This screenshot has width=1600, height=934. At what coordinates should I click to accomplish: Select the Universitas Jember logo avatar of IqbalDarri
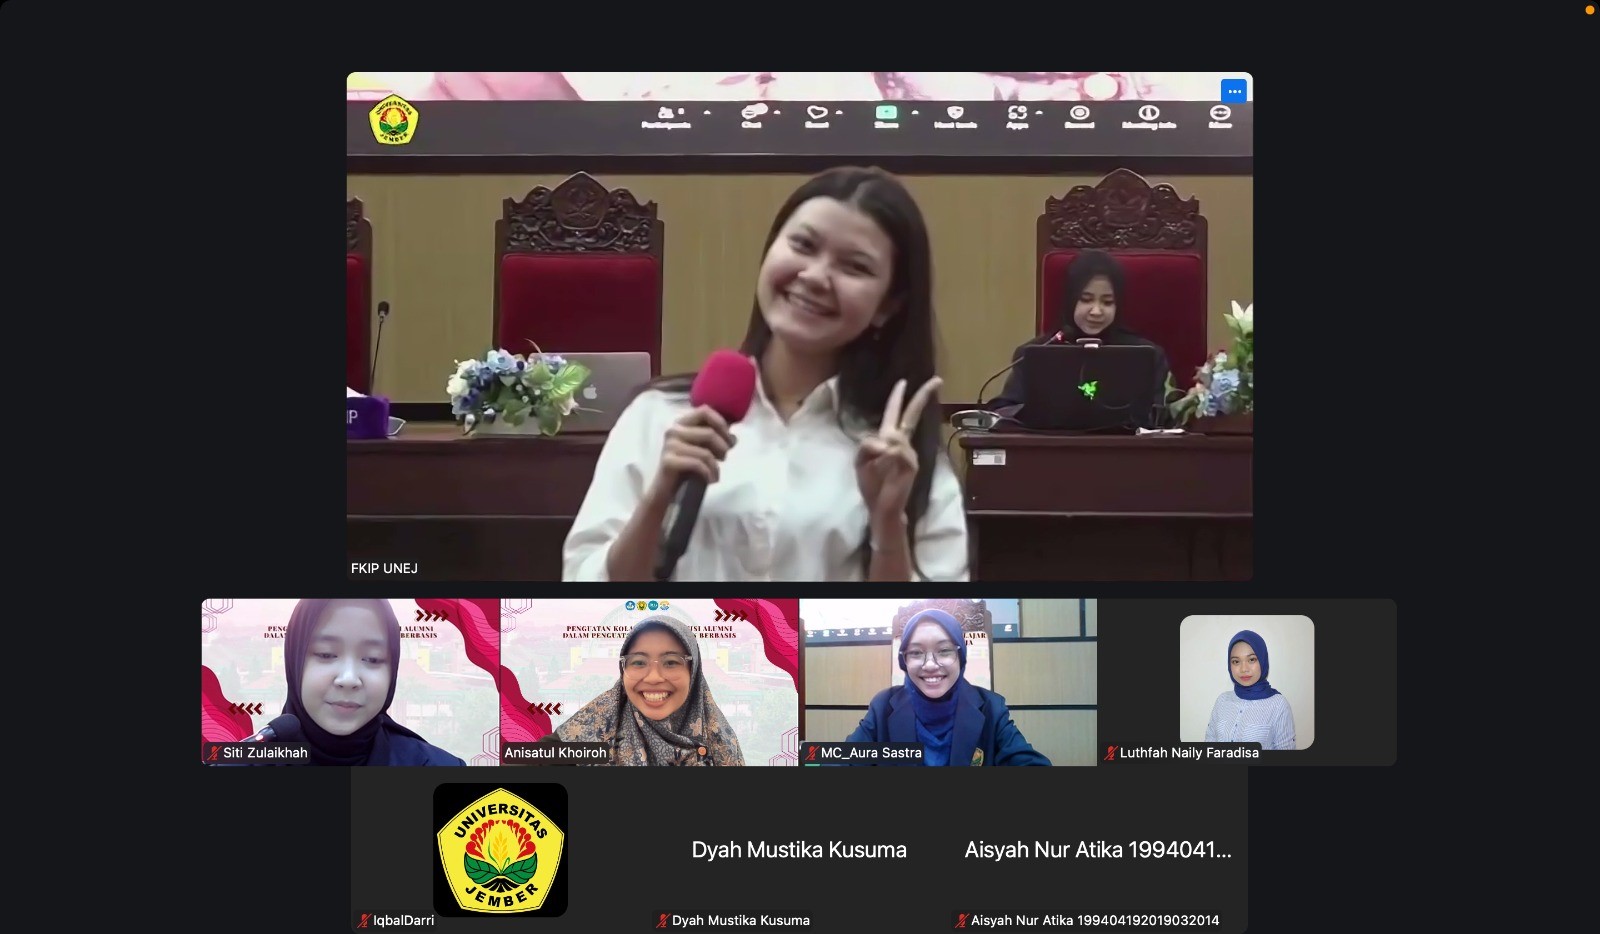[500, 850]
